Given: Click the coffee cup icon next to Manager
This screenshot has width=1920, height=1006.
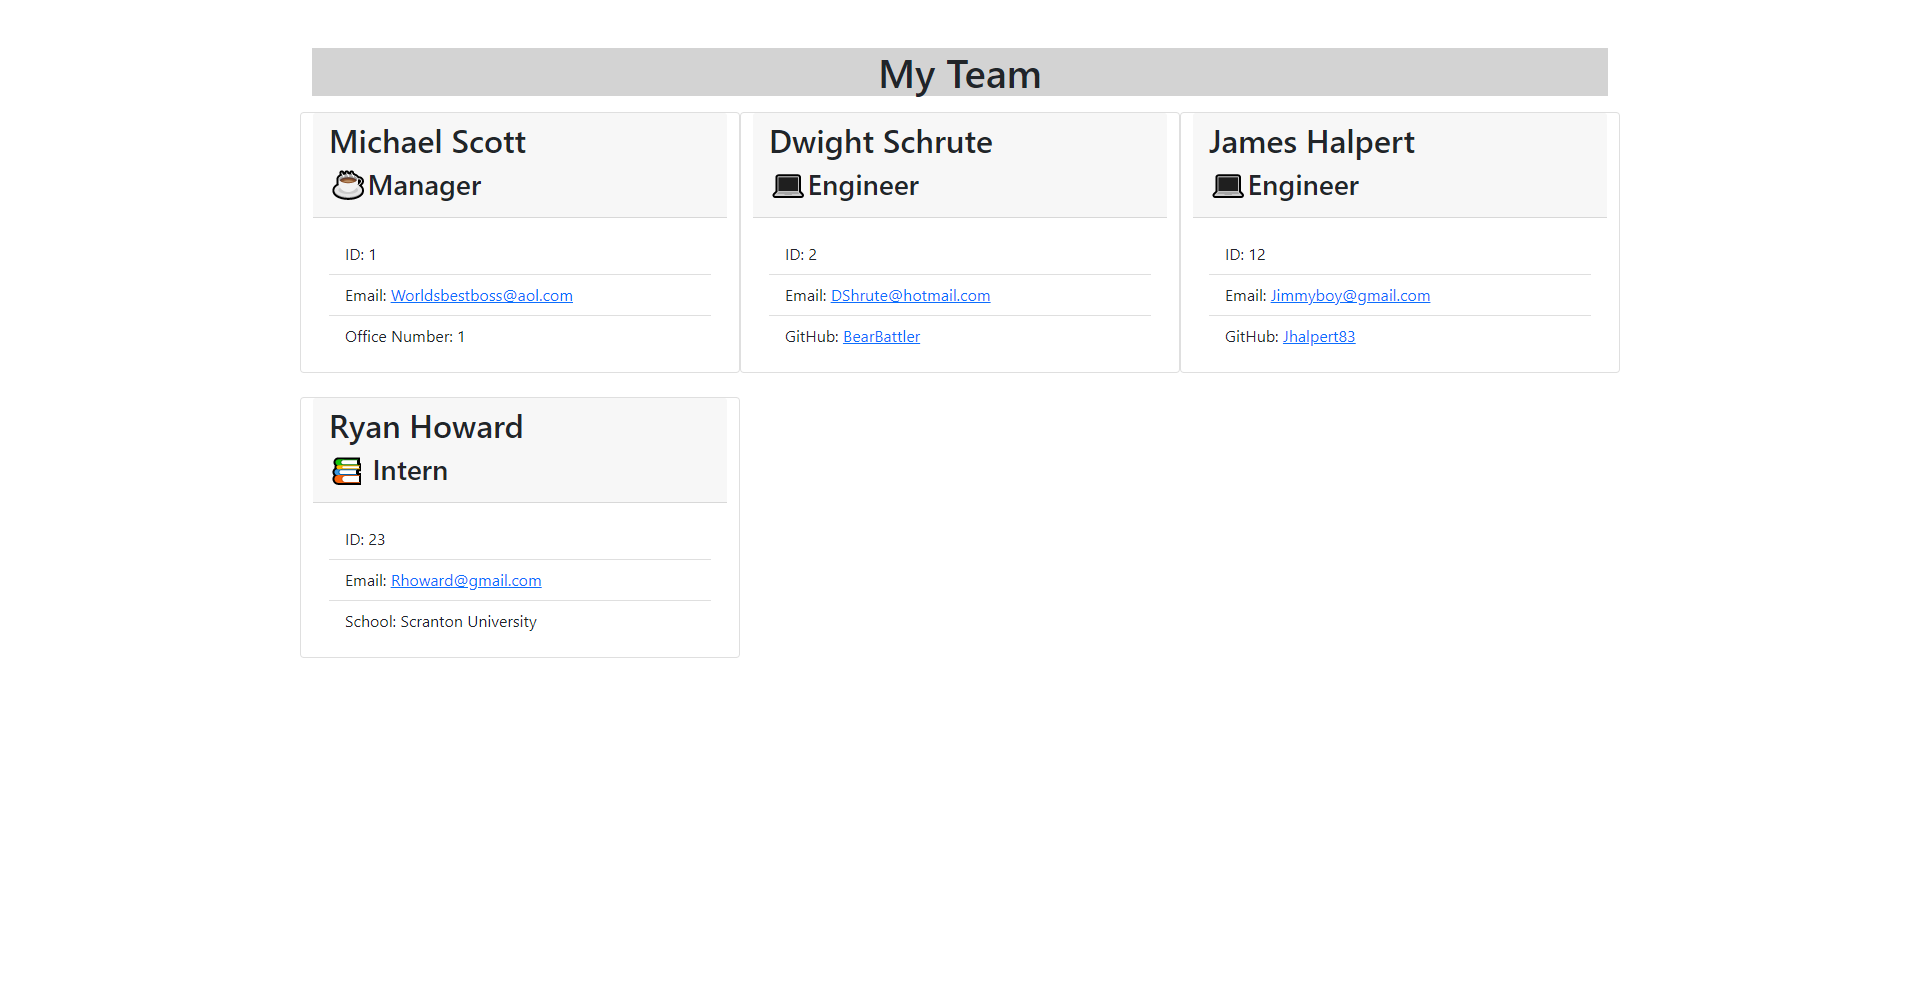Looking at the screenshot, I should 347,185.
